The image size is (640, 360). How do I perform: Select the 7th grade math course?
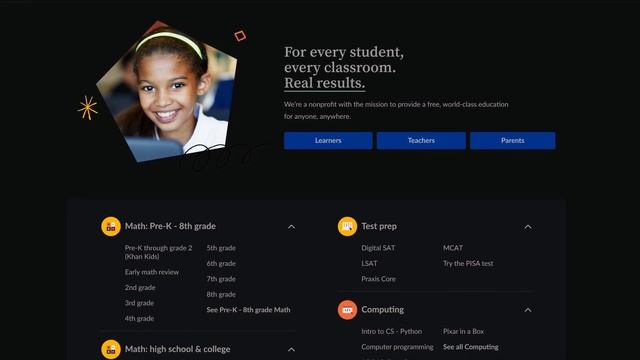pyautogui.click(x=221, y=279)
